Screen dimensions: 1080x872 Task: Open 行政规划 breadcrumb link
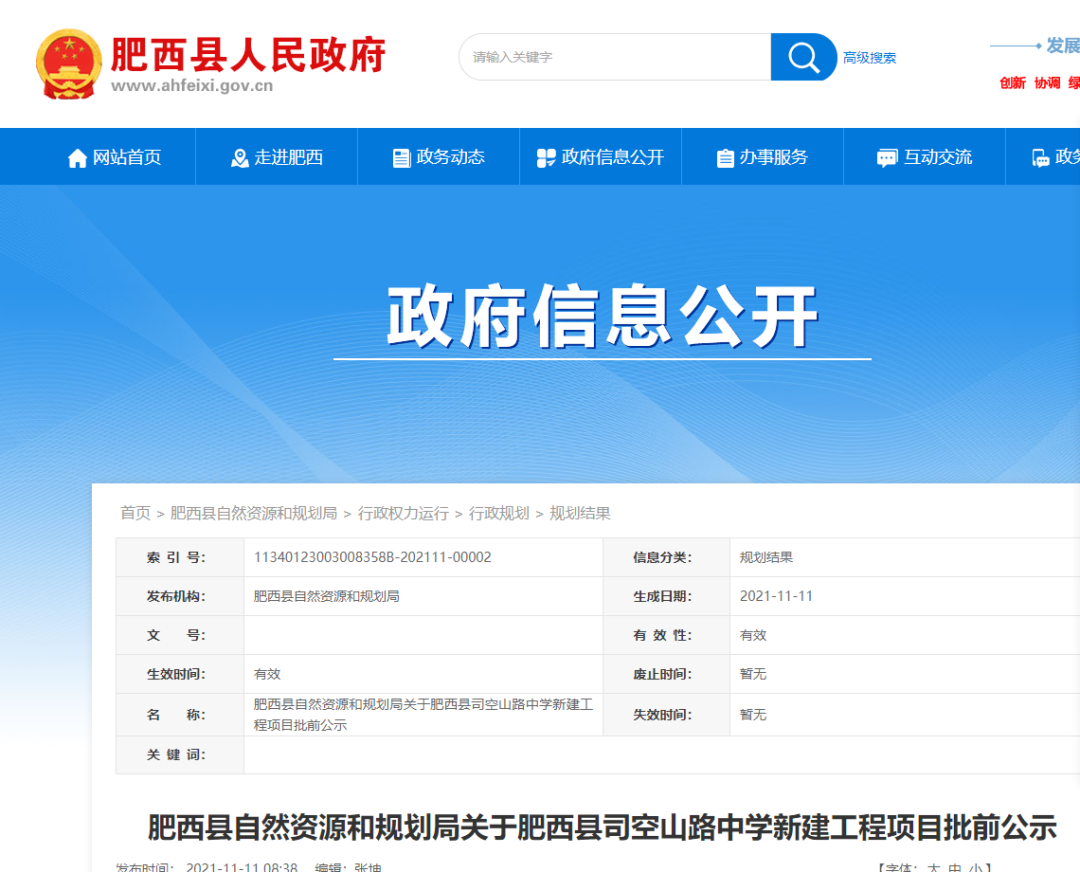pyautogui.click(x=499, y=513)
